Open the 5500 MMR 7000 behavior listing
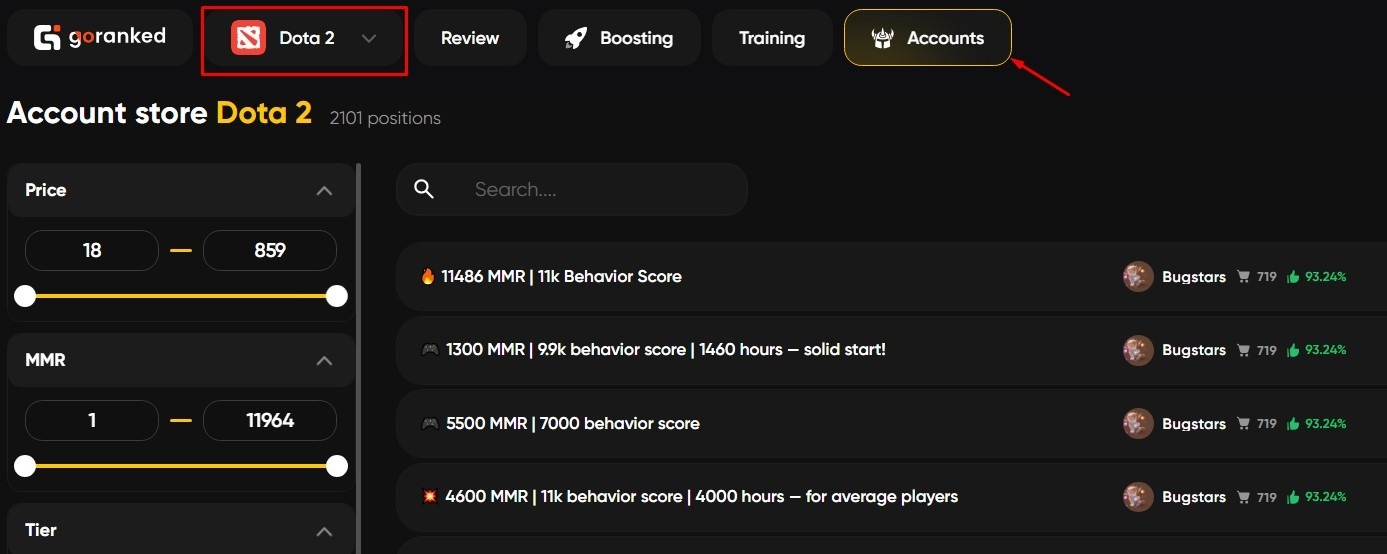 click(572, 424)
